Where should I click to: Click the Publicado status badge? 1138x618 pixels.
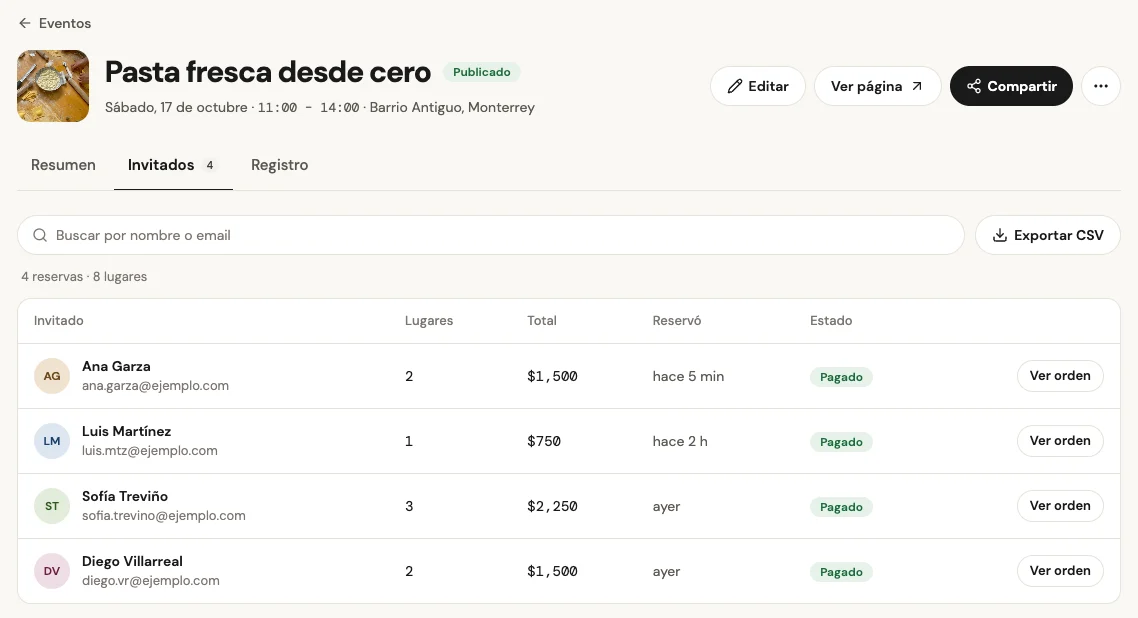(482, 72)
